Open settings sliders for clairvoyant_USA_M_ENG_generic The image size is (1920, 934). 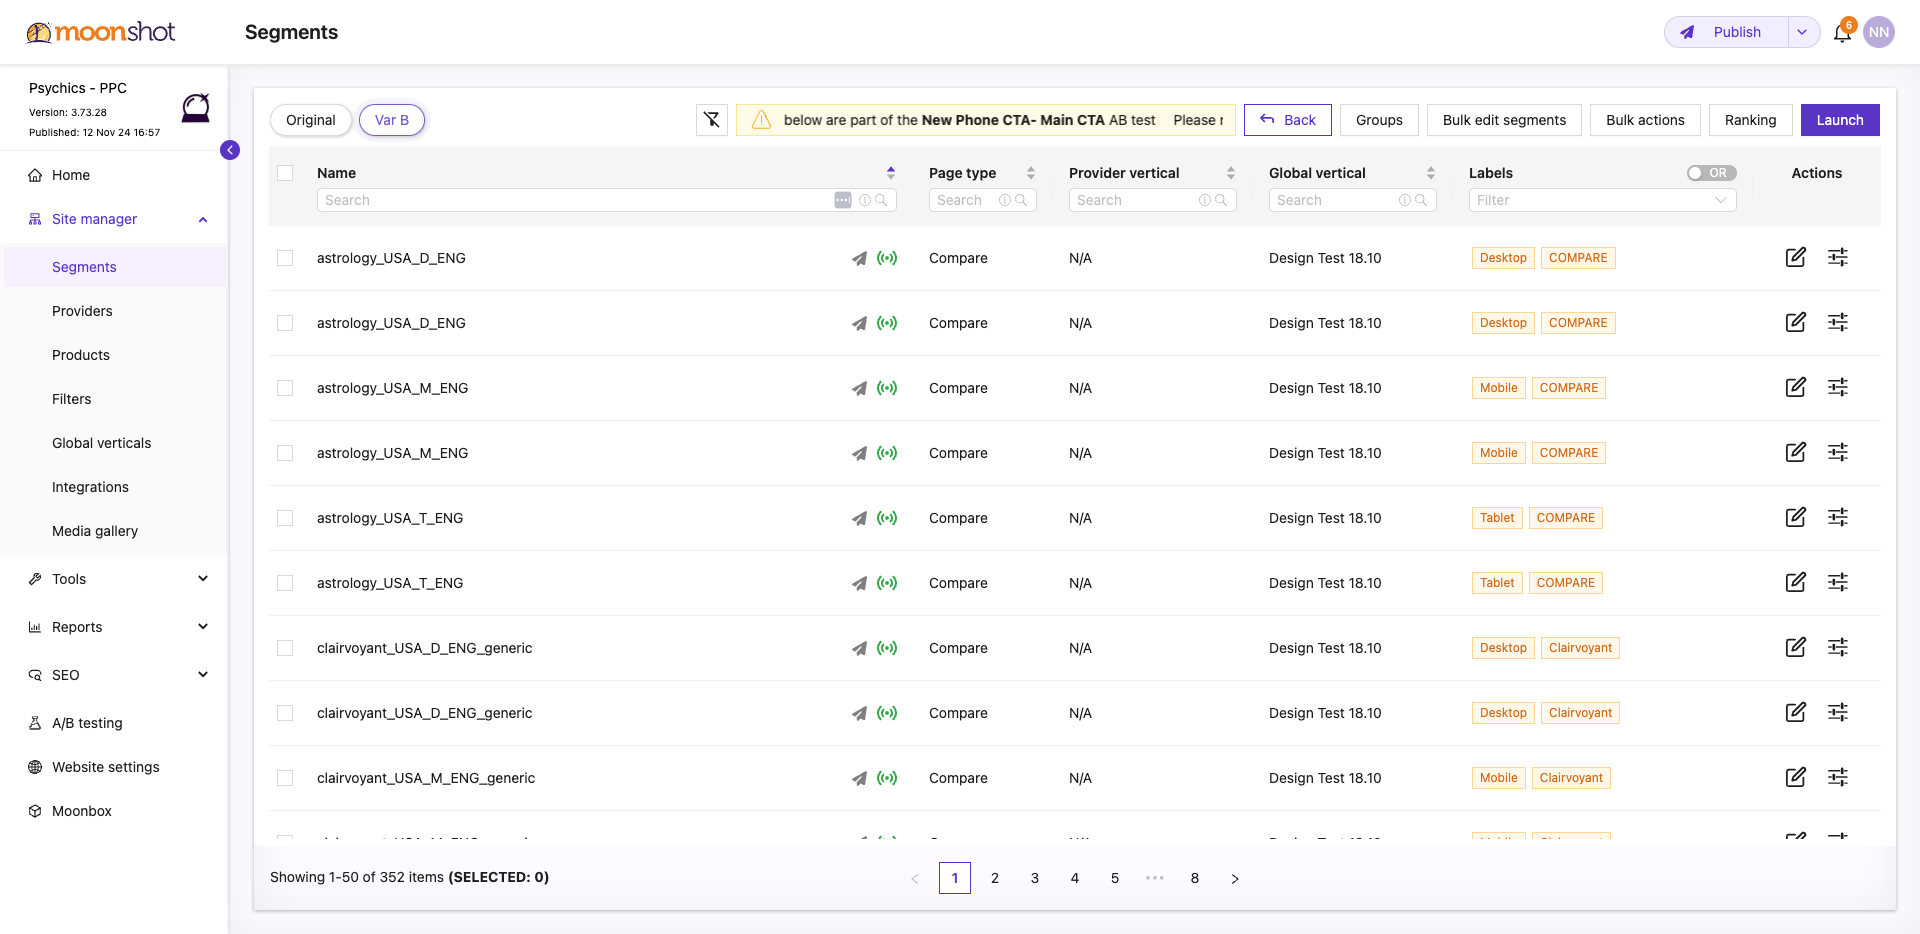[1838, 777]
